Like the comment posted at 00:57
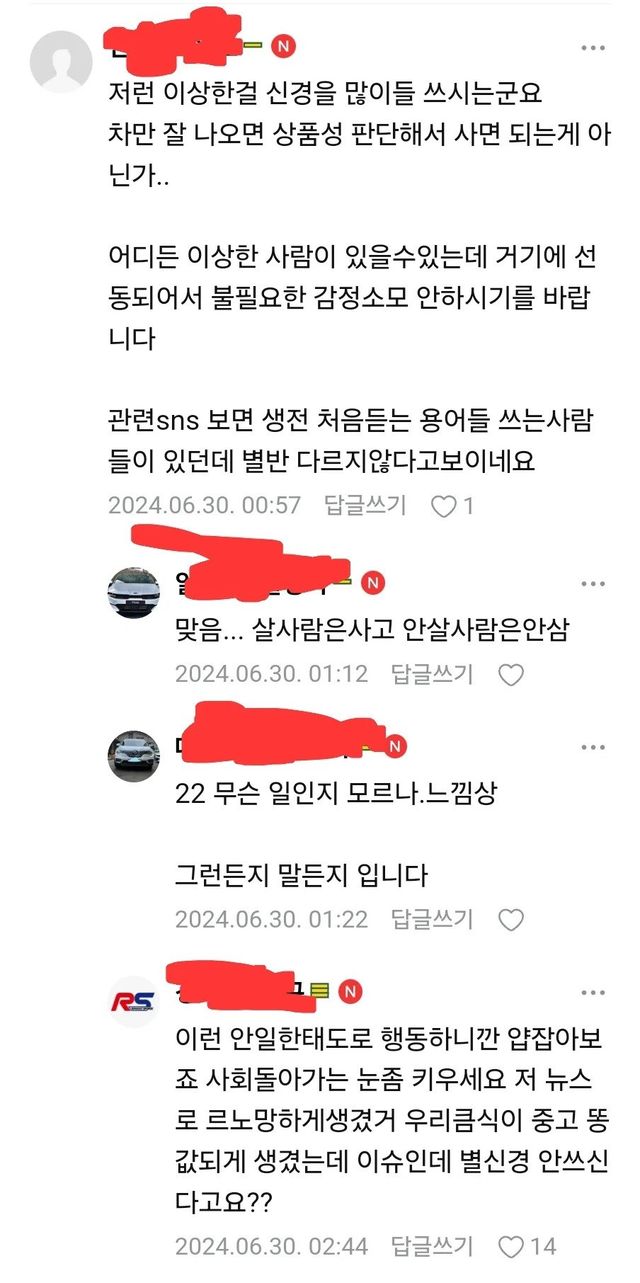Image resolution: width=640 pixels, height=1283 pixels. point(444,506)
